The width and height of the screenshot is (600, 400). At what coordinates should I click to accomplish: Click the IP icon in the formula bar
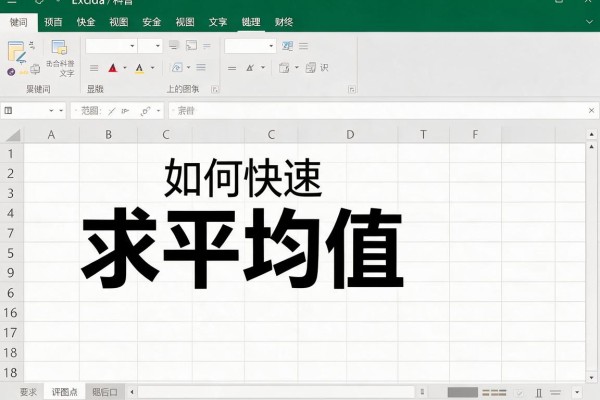[x=125, y=111]
